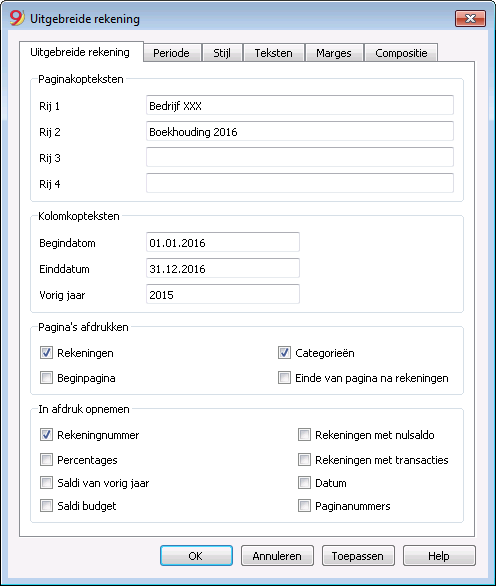This screenshot has height=586, width=496.
Task: Enable the Paginanummers checkbox
Action: point(304,506)
